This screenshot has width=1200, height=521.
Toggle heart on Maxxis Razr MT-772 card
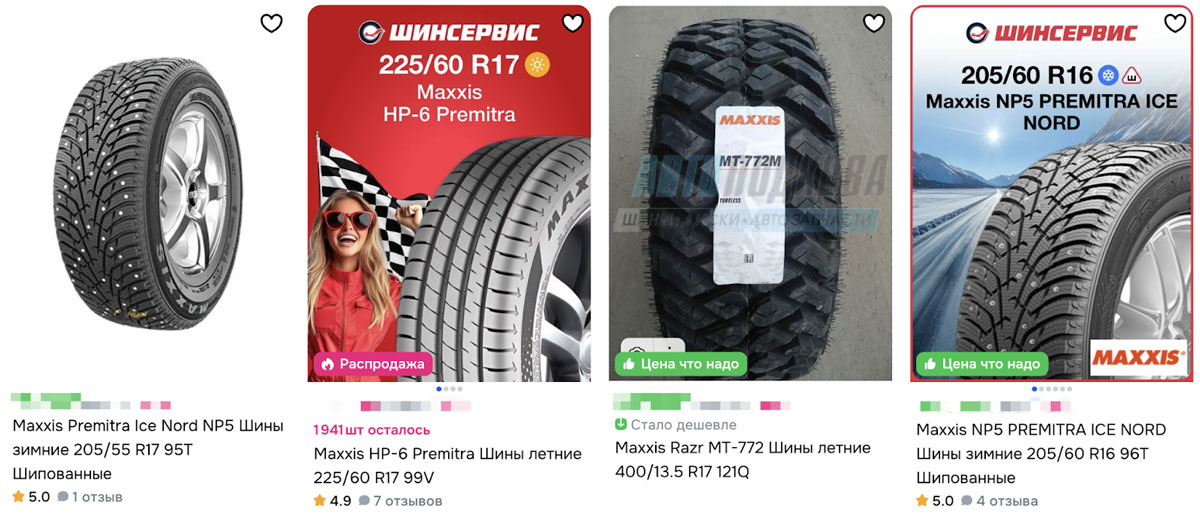(874, 23)
